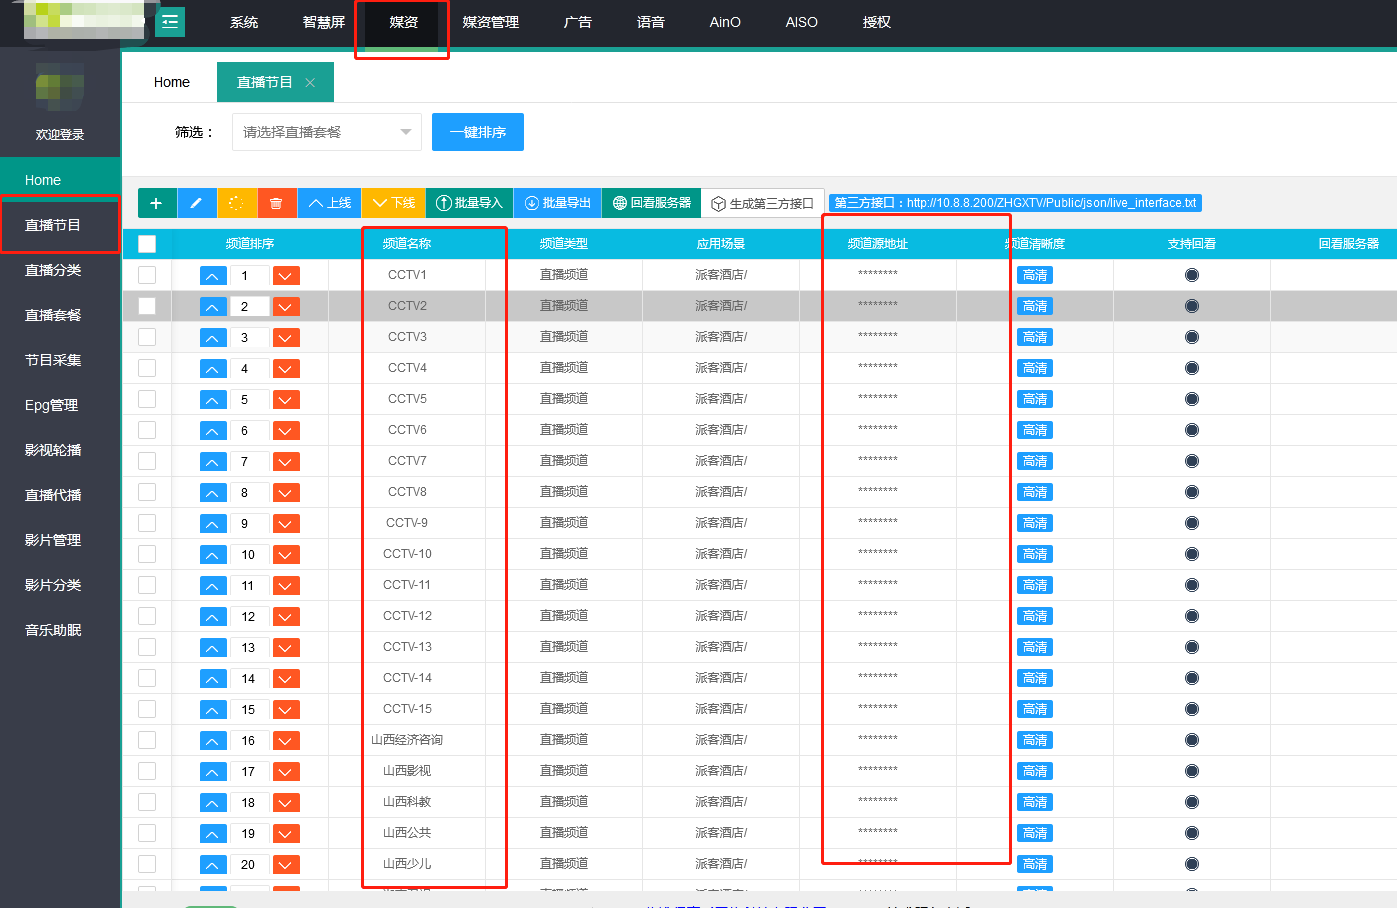The height and width of the screenshot is (908, 1397).
Task: Click the orange delete trash icon
Action: (x=276, y=203)
